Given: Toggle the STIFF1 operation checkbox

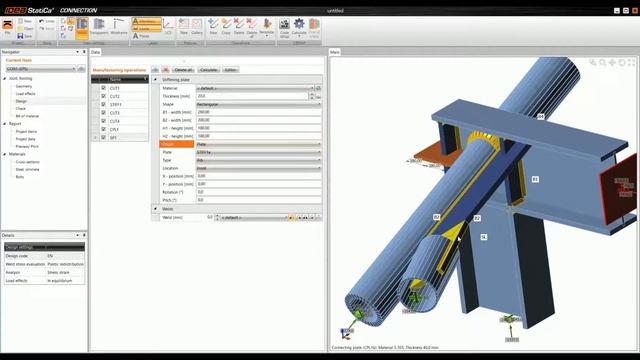Looking at the screenshot, I should (x=103, y=104).
